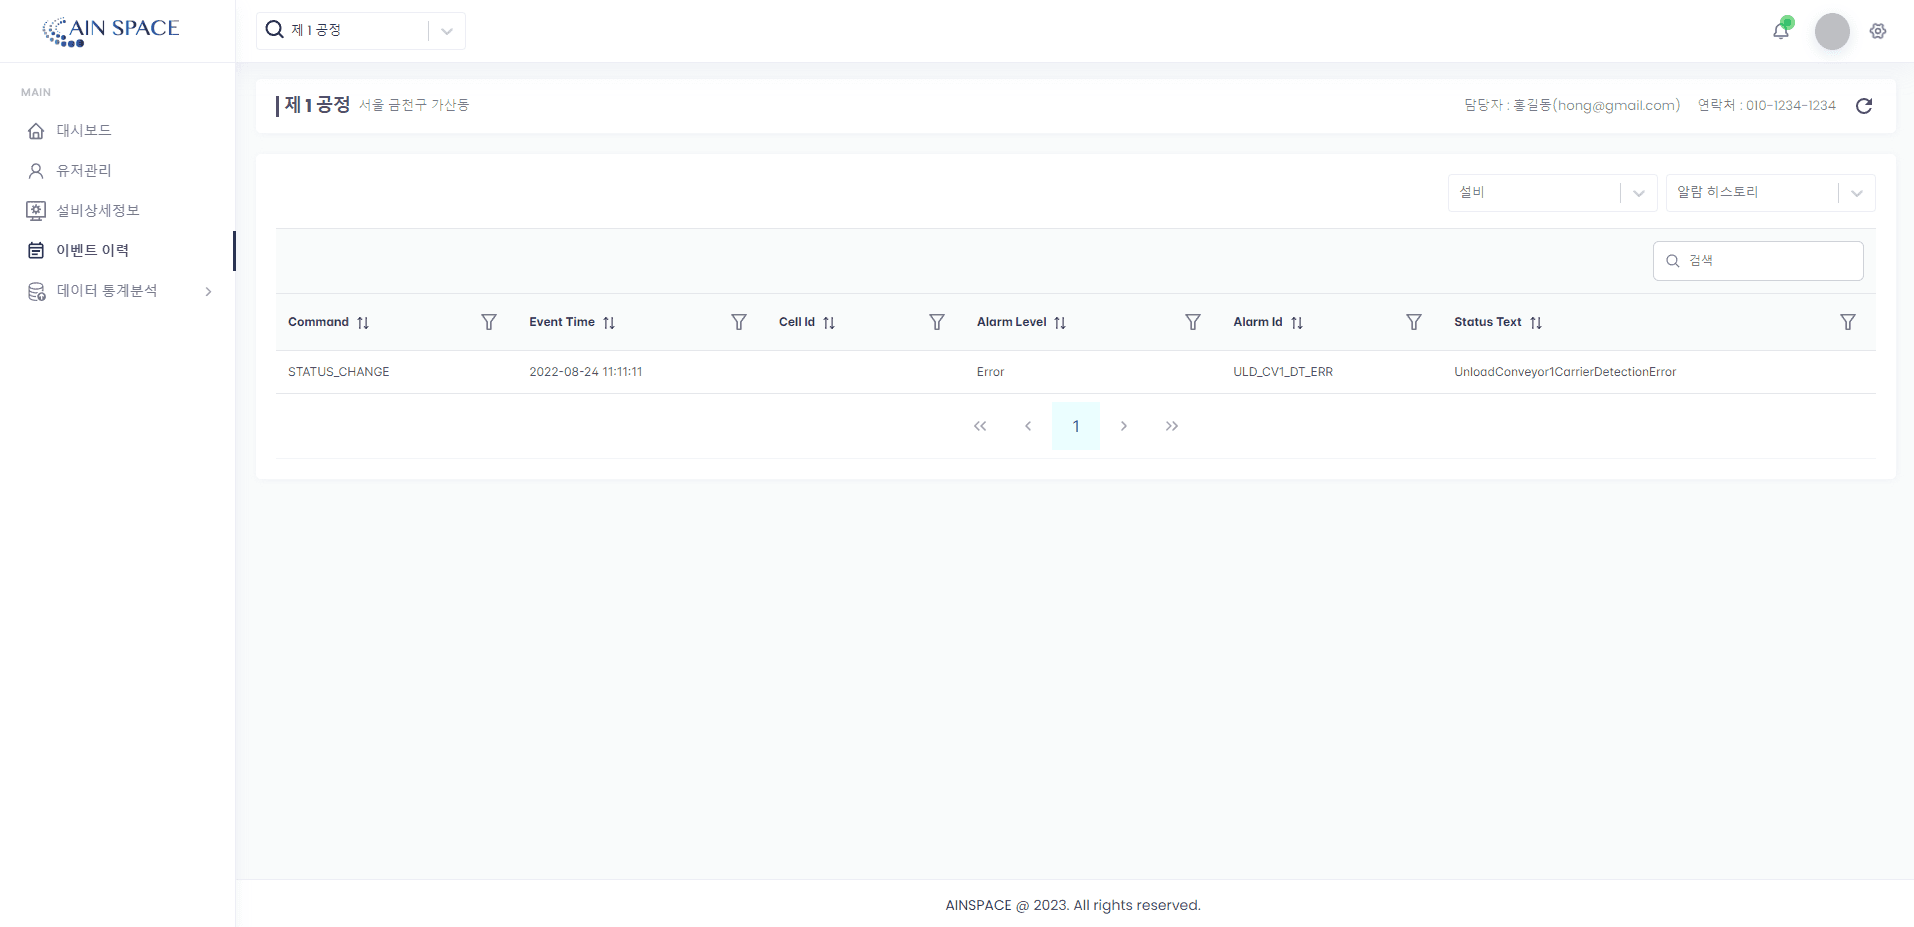
Task: Open the 설비 equipment dropdown
Action: [x=1552, y=193]
